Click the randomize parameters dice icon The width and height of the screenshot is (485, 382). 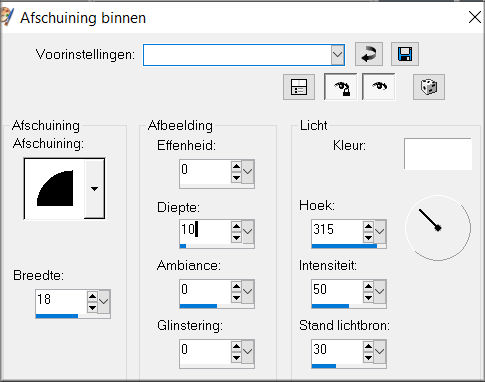[429, 87]
